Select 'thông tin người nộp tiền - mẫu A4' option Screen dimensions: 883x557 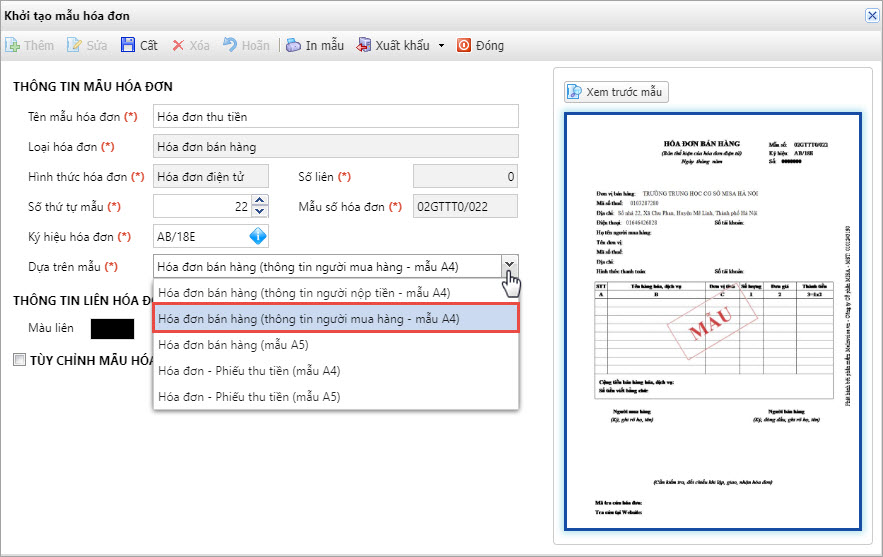point(336,293)
